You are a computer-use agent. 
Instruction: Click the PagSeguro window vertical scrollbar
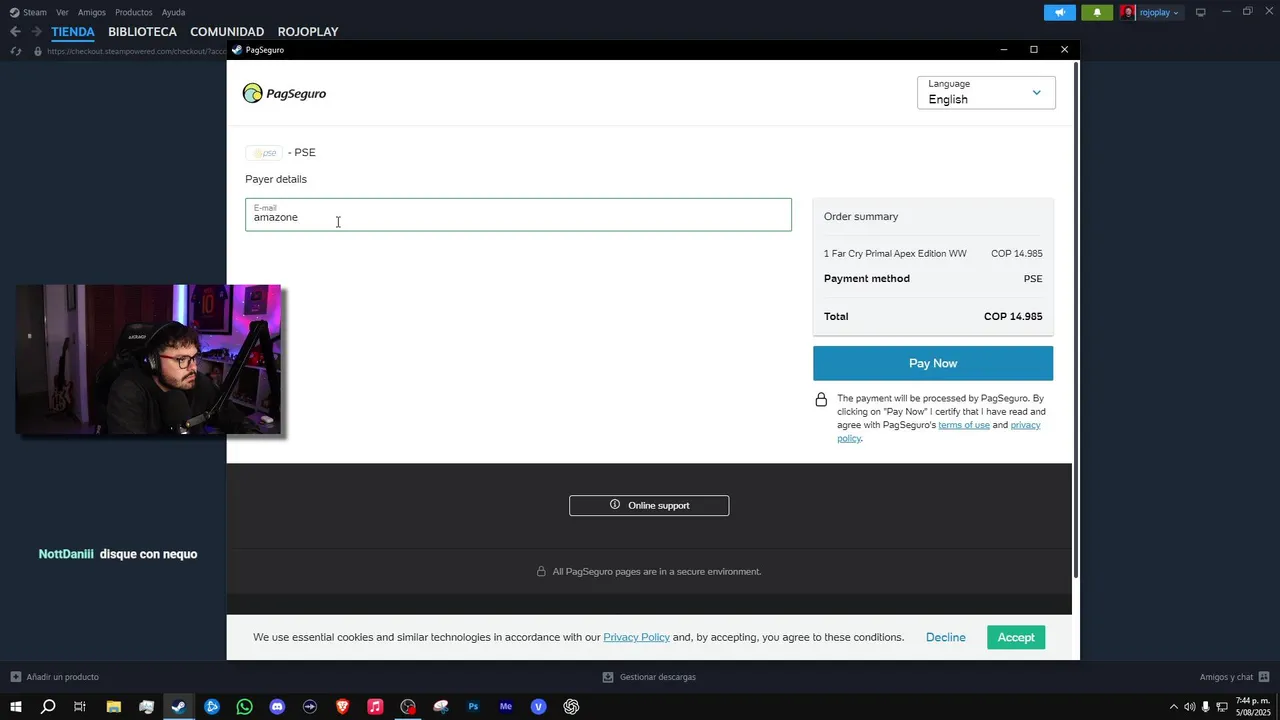[1076, 320]
